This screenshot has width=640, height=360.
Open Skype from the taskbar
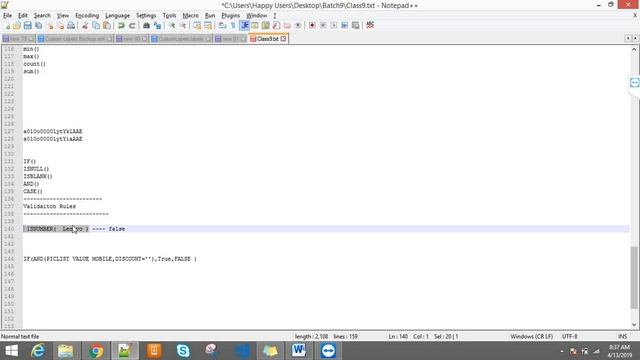(183, 351)
